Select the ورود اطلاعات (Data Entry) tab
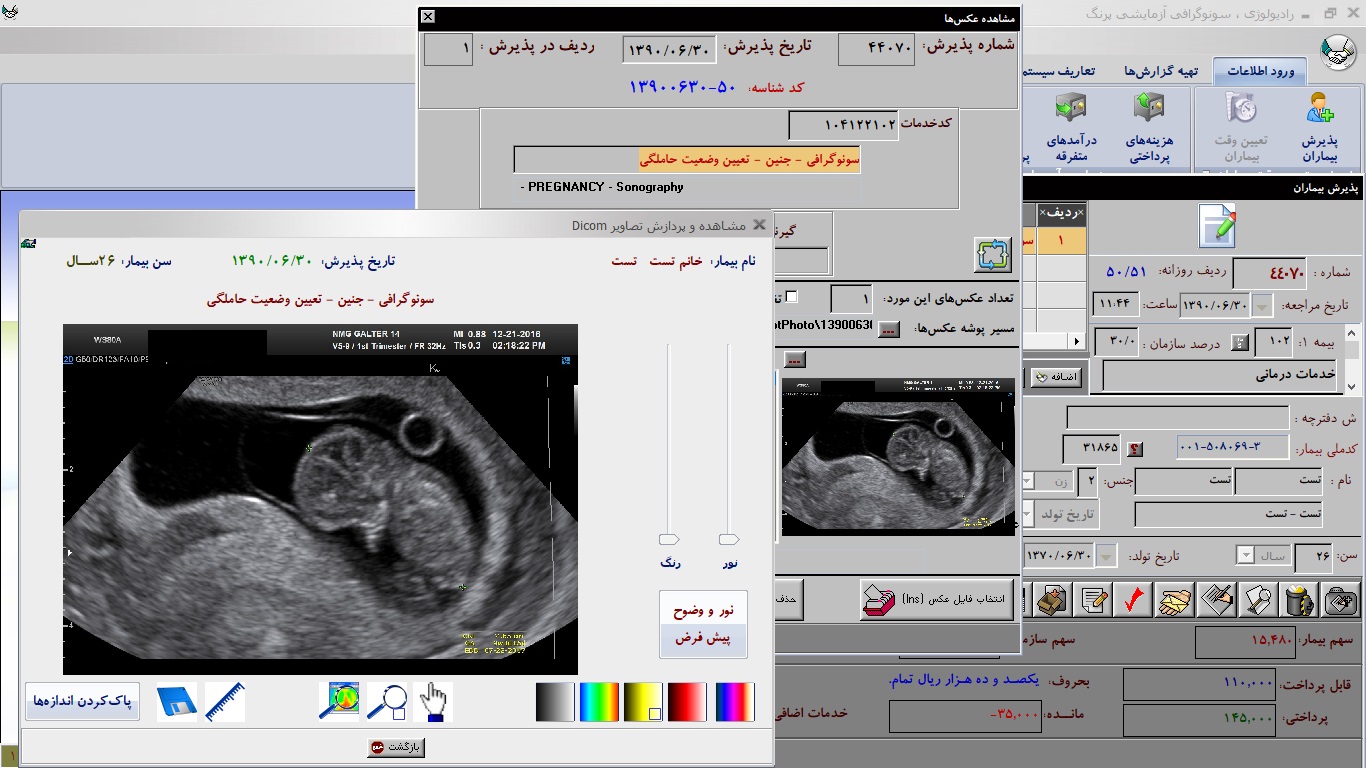This screenshot has height=768, width=1366. pyautogui.click(x=1260, y=72)
